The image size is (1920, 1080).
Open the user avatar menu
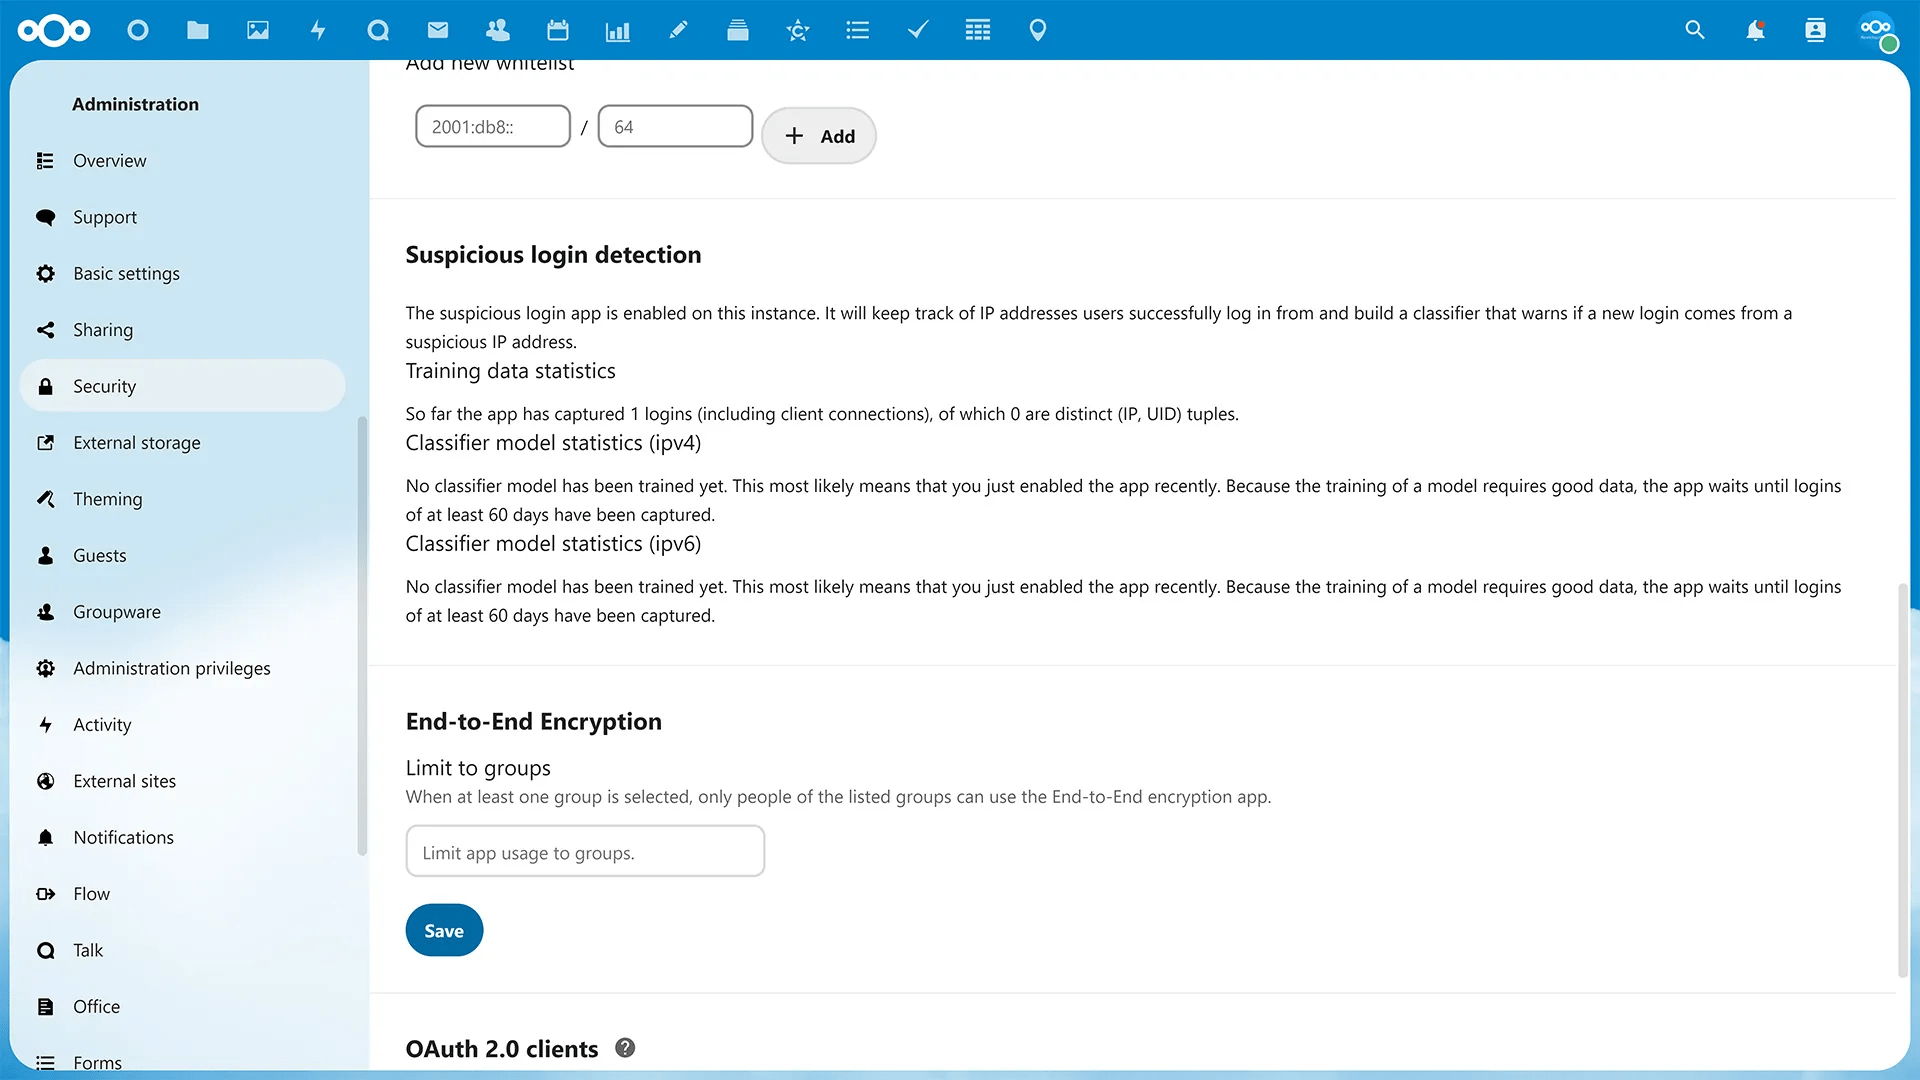pyautogui.click(x=1876, y=30)
